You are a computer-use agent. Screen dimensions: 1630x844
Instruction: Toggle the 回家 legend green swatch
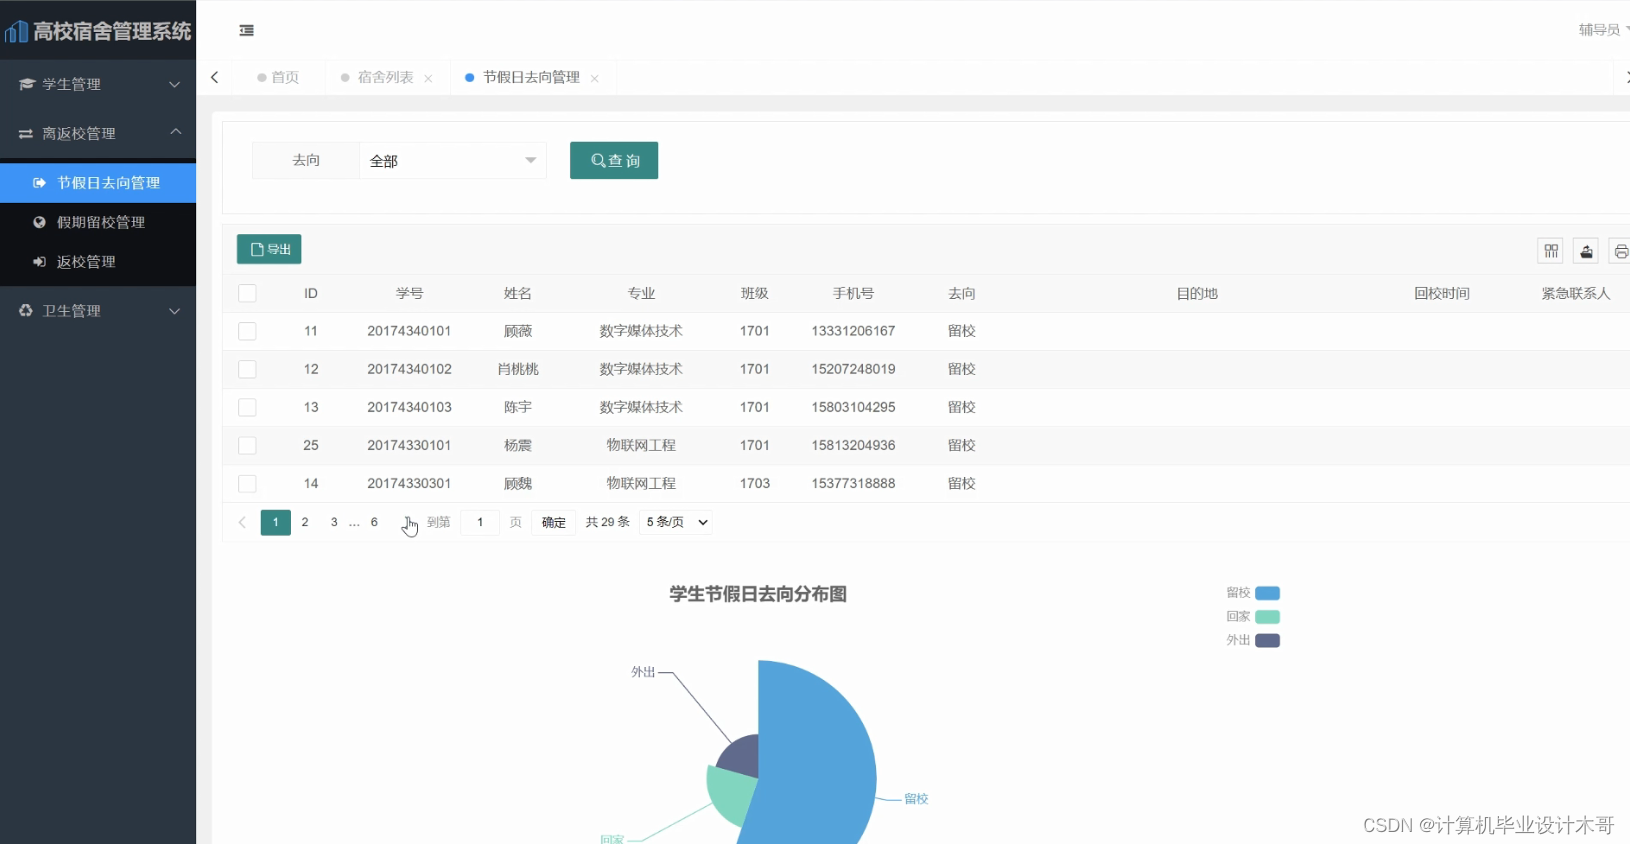[1267, 617]
